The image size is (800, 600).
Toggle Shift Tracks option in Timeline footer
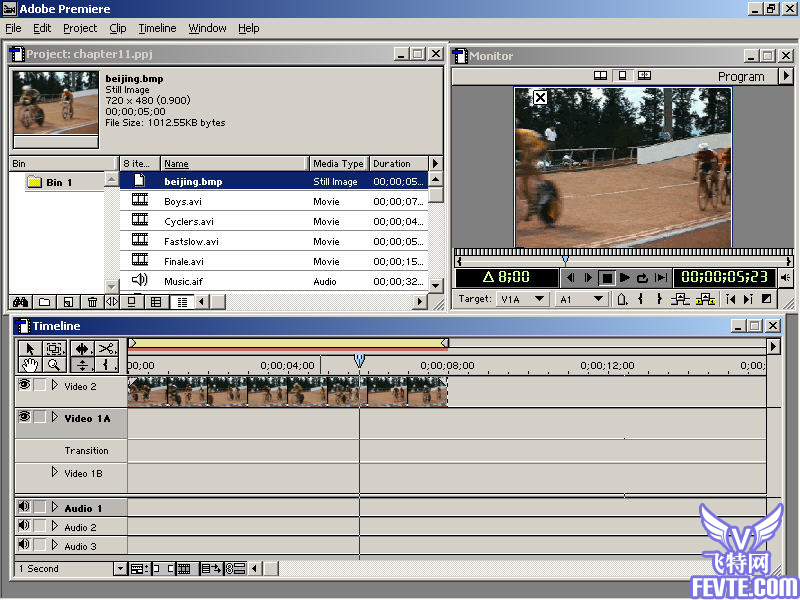211,568
